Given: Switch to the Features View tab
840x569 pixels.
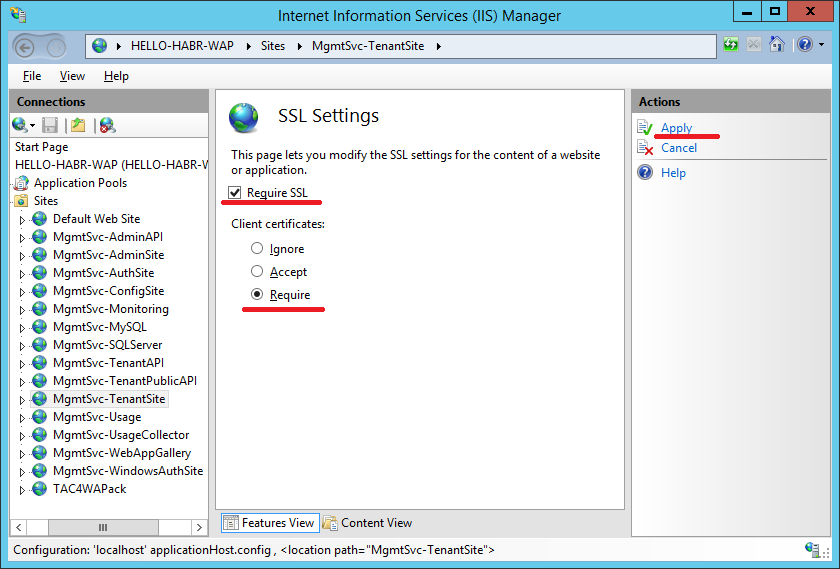Looking at the screenshot, I should (x=270, y=523).
